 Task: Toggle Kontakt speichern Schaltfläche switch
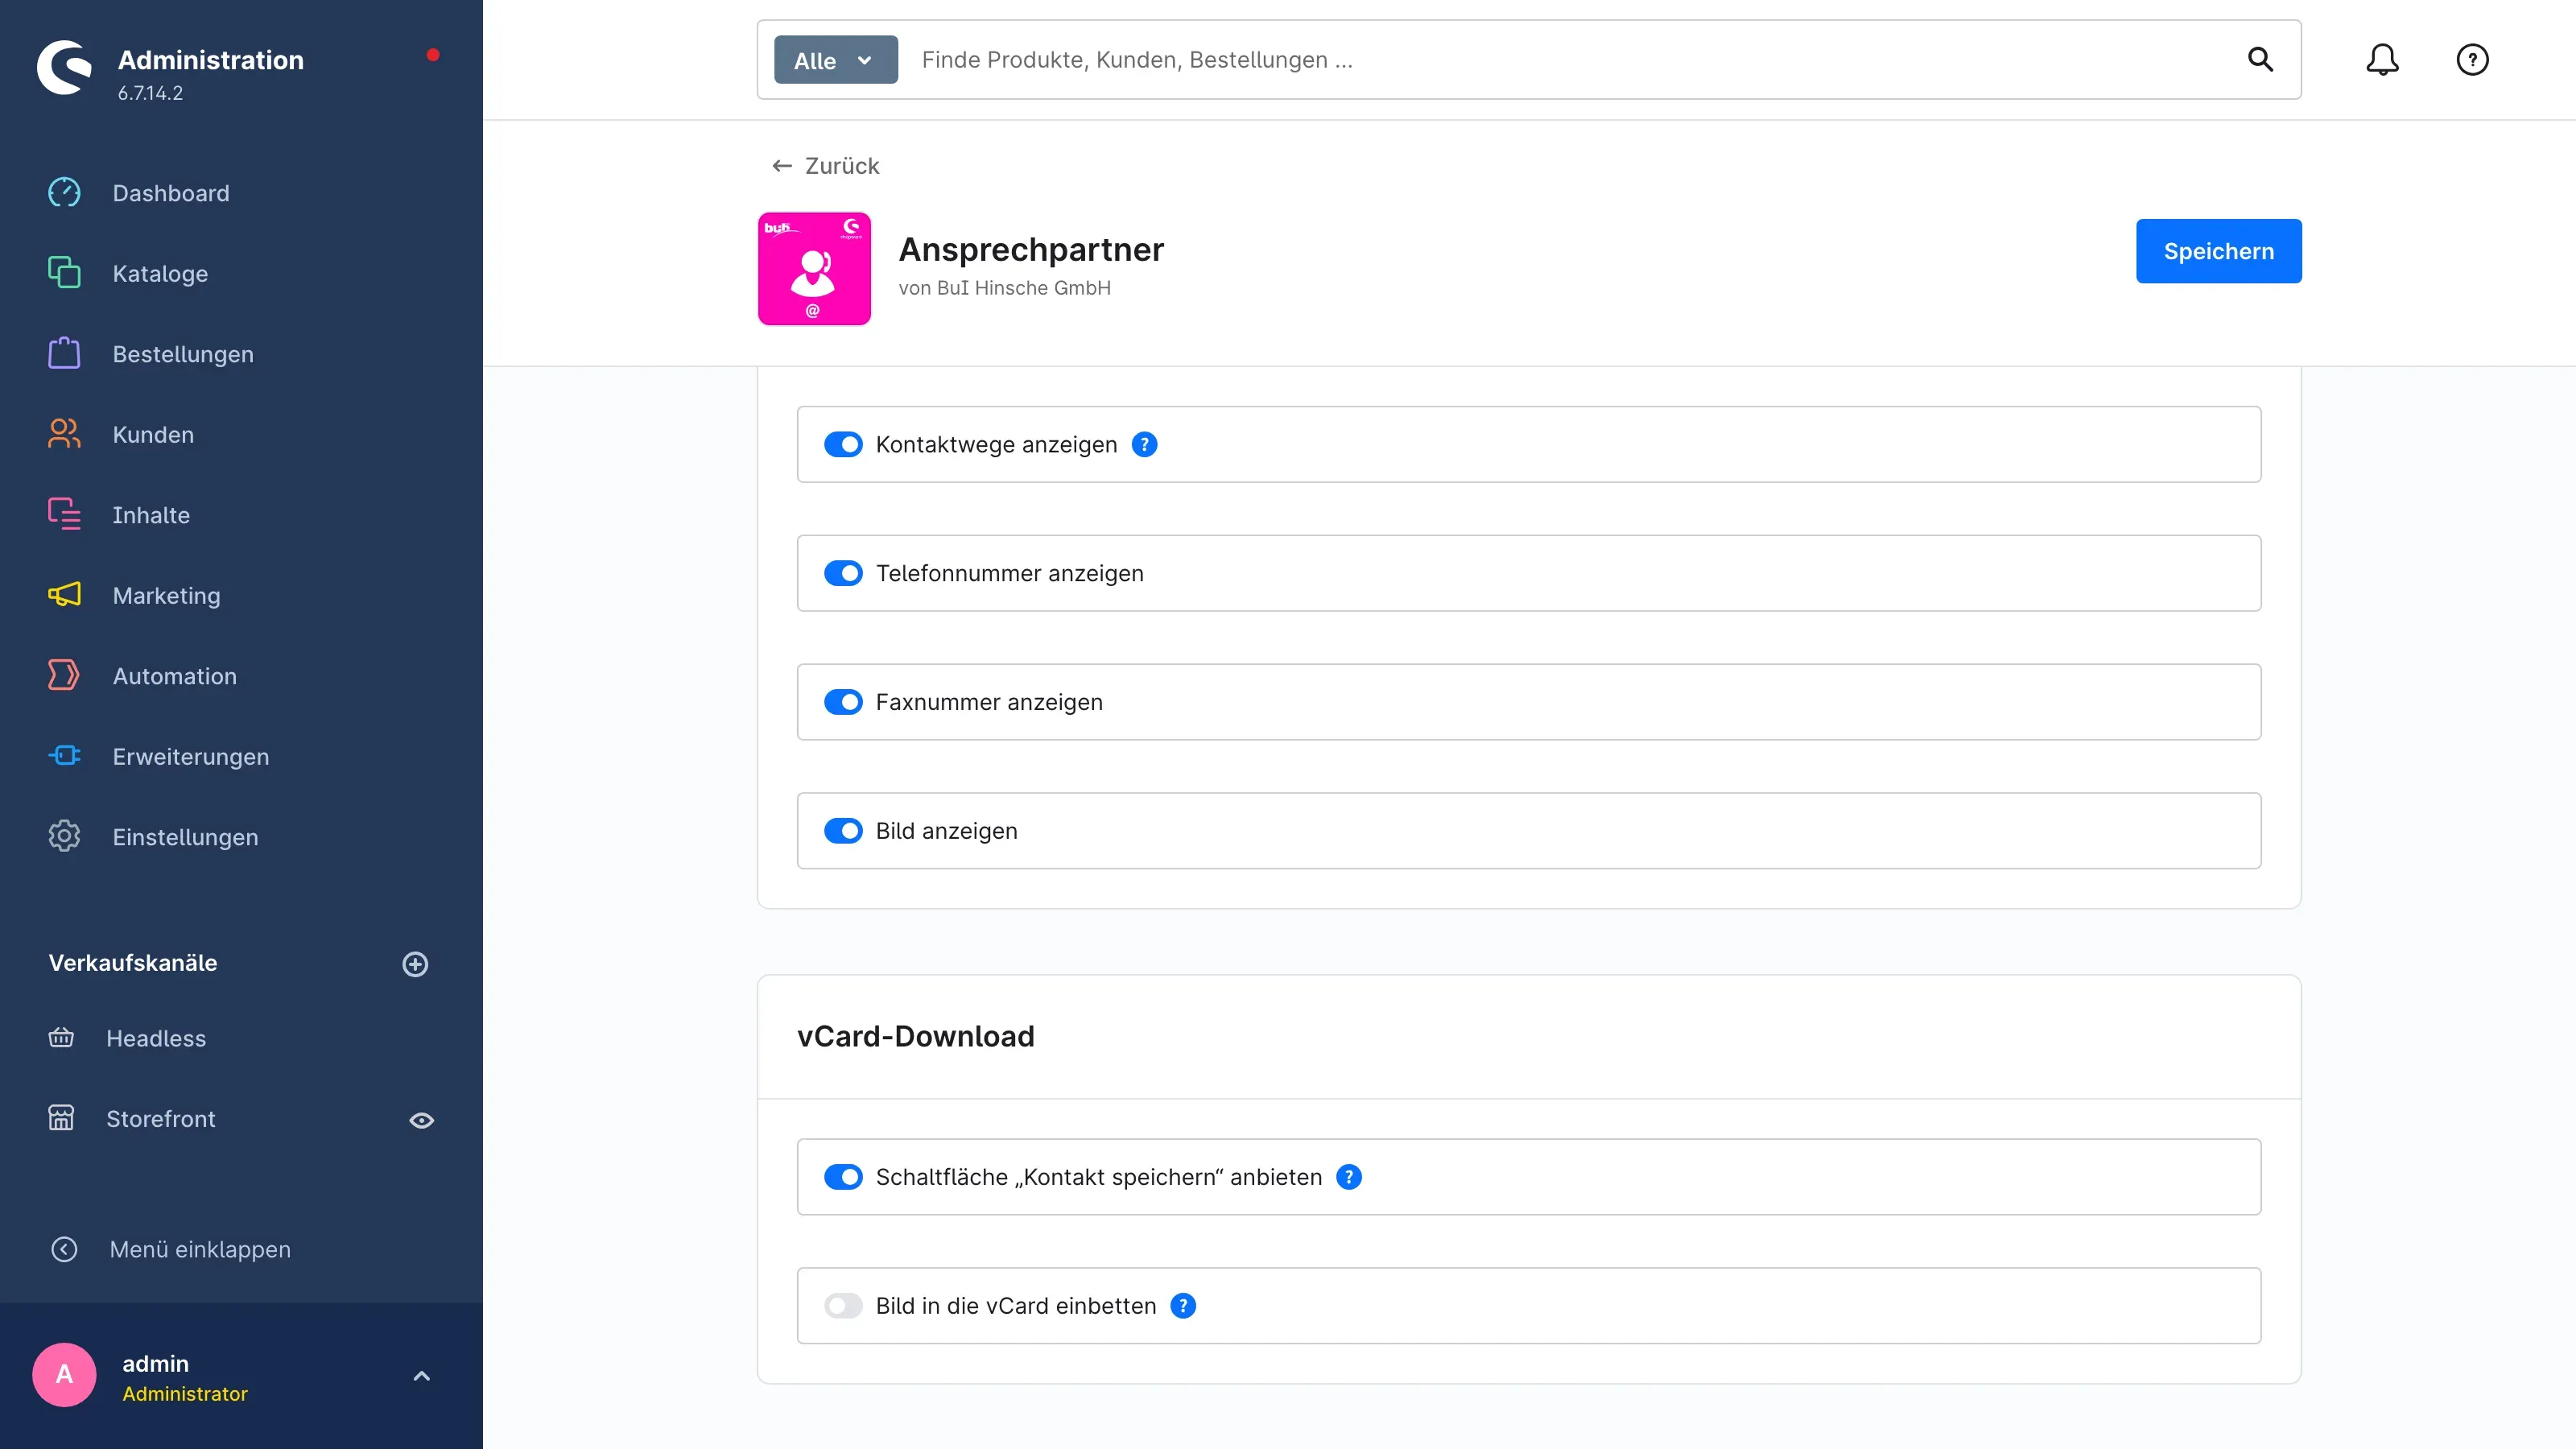843,1177
